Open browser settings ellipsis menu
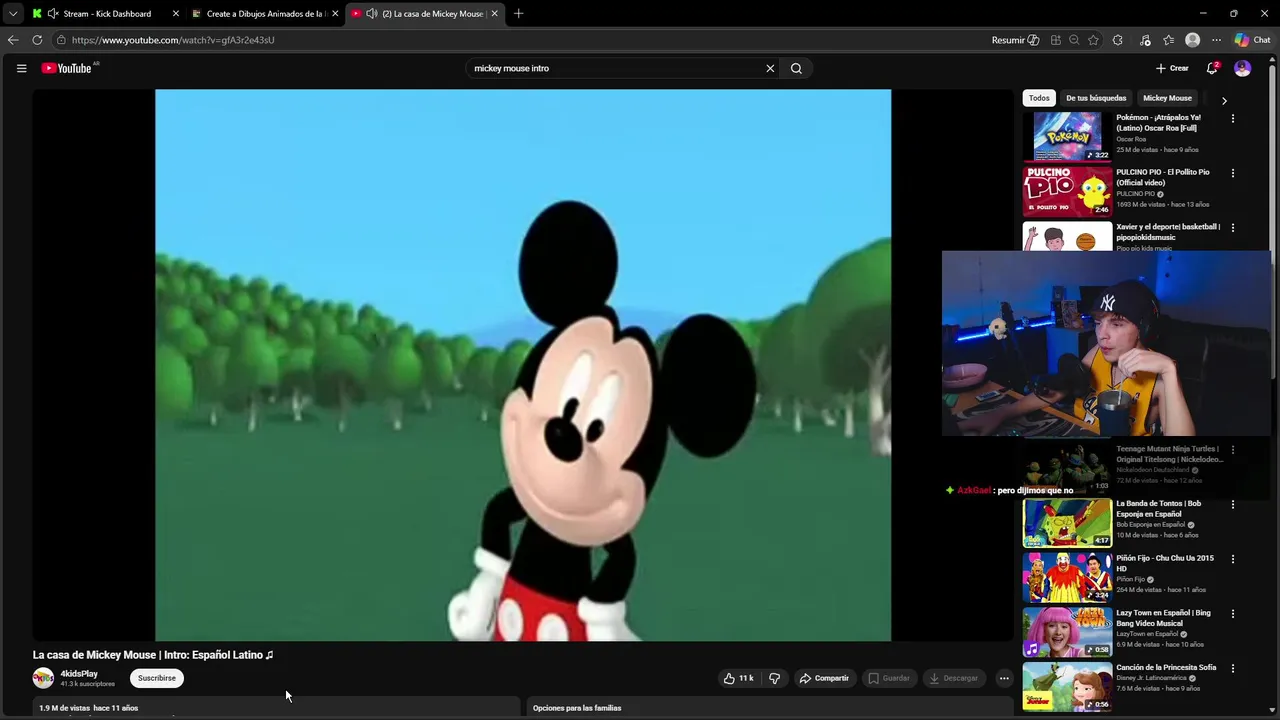 [1216, 40]
